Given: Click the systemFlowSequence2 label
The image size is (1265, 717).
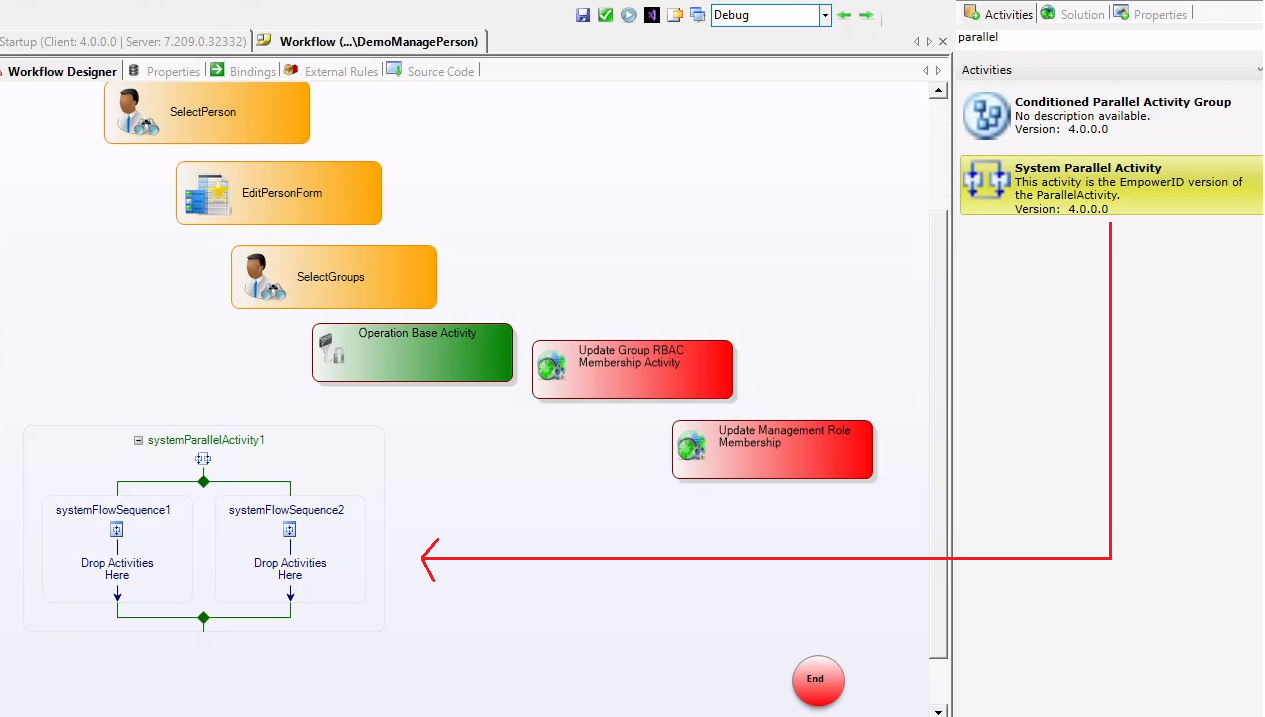Looking at the screenshot, I should coord(286,510).
